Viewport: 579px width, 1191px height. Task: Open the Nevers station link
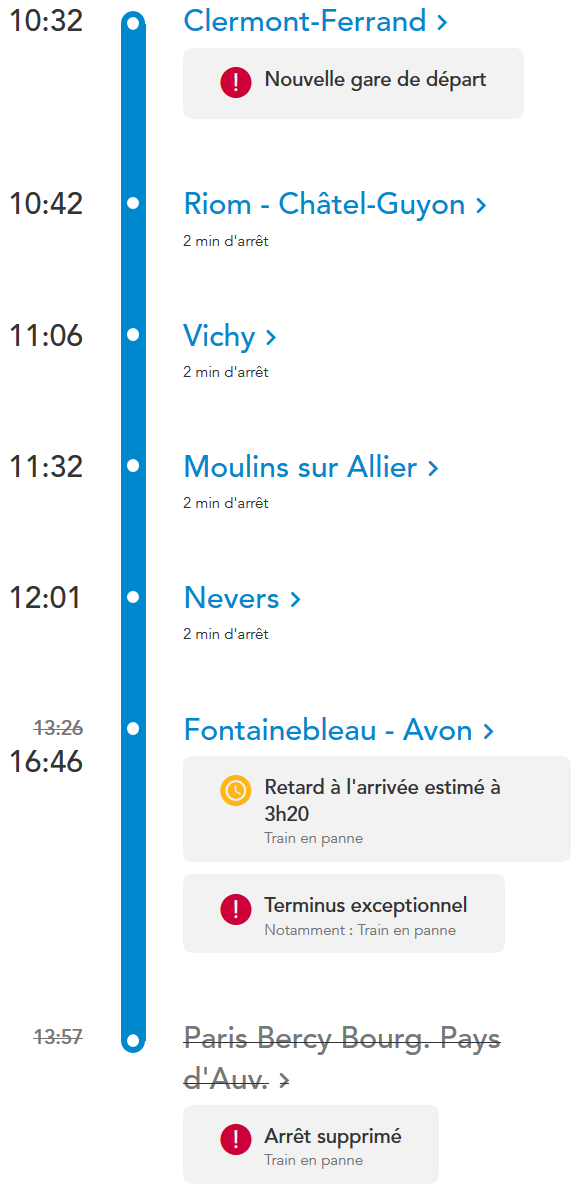tap(232, 599)
